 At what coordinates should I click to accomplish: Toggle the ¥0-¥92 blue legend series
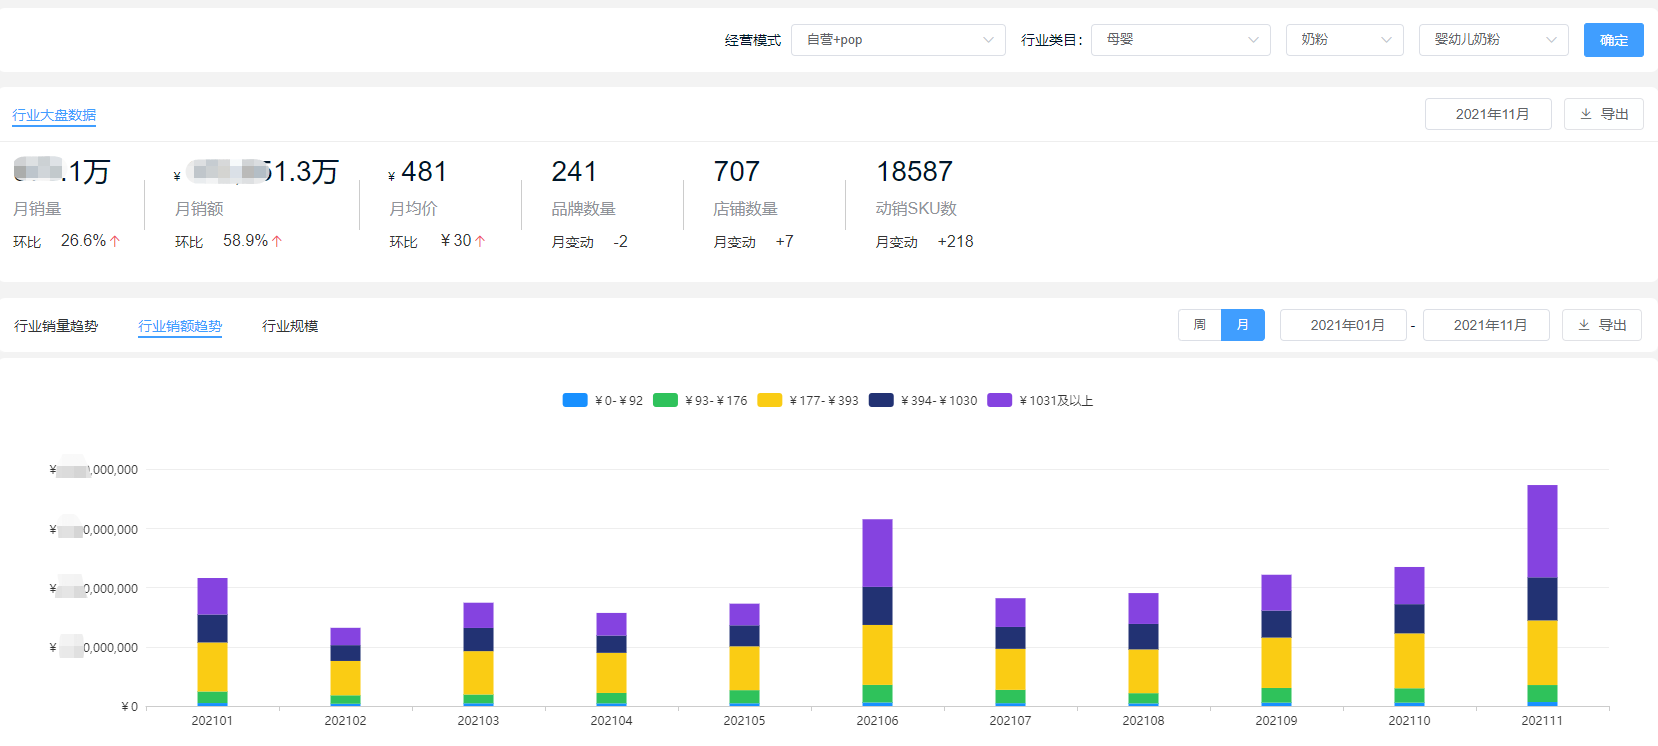575,400
